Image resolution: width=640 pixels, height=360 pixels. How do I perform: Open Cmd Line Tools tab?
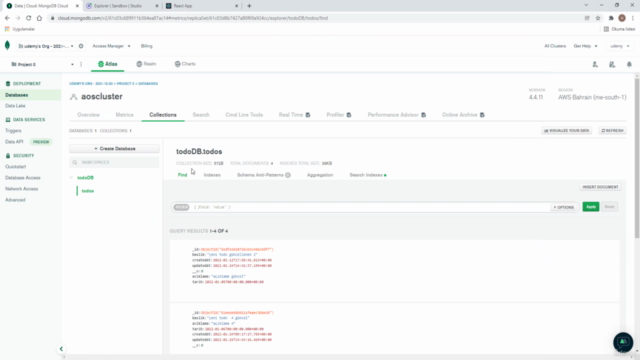(244, 115)
